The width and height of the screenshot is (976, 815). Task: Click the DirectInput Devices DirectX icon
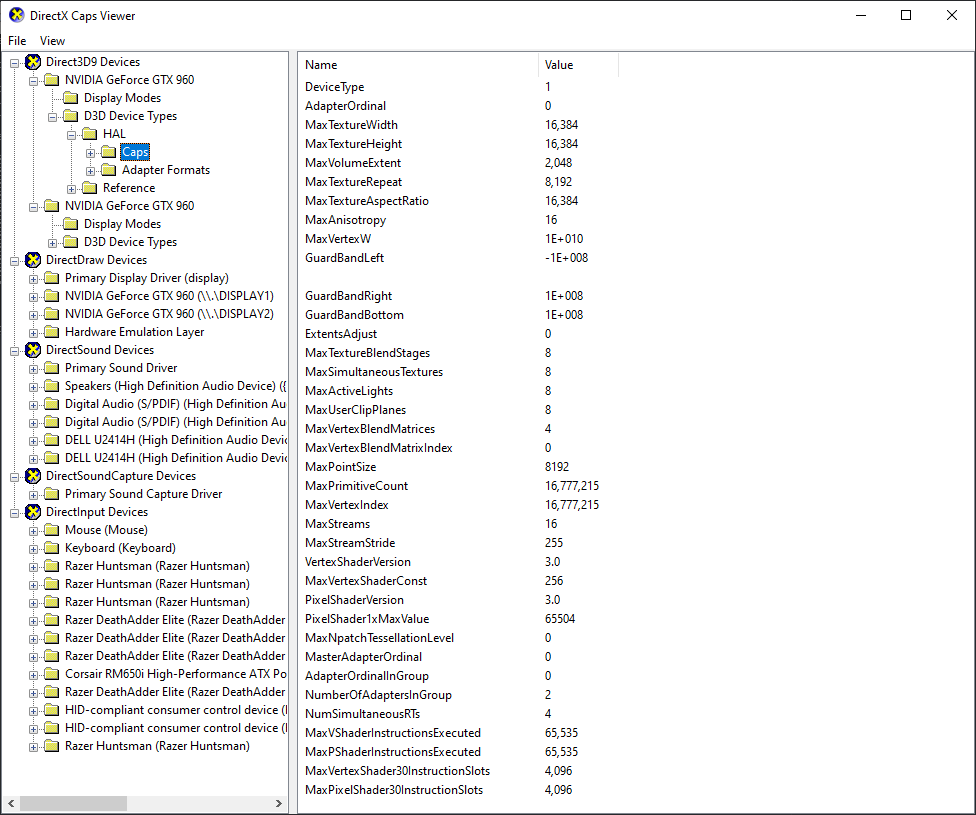[33, 512]
